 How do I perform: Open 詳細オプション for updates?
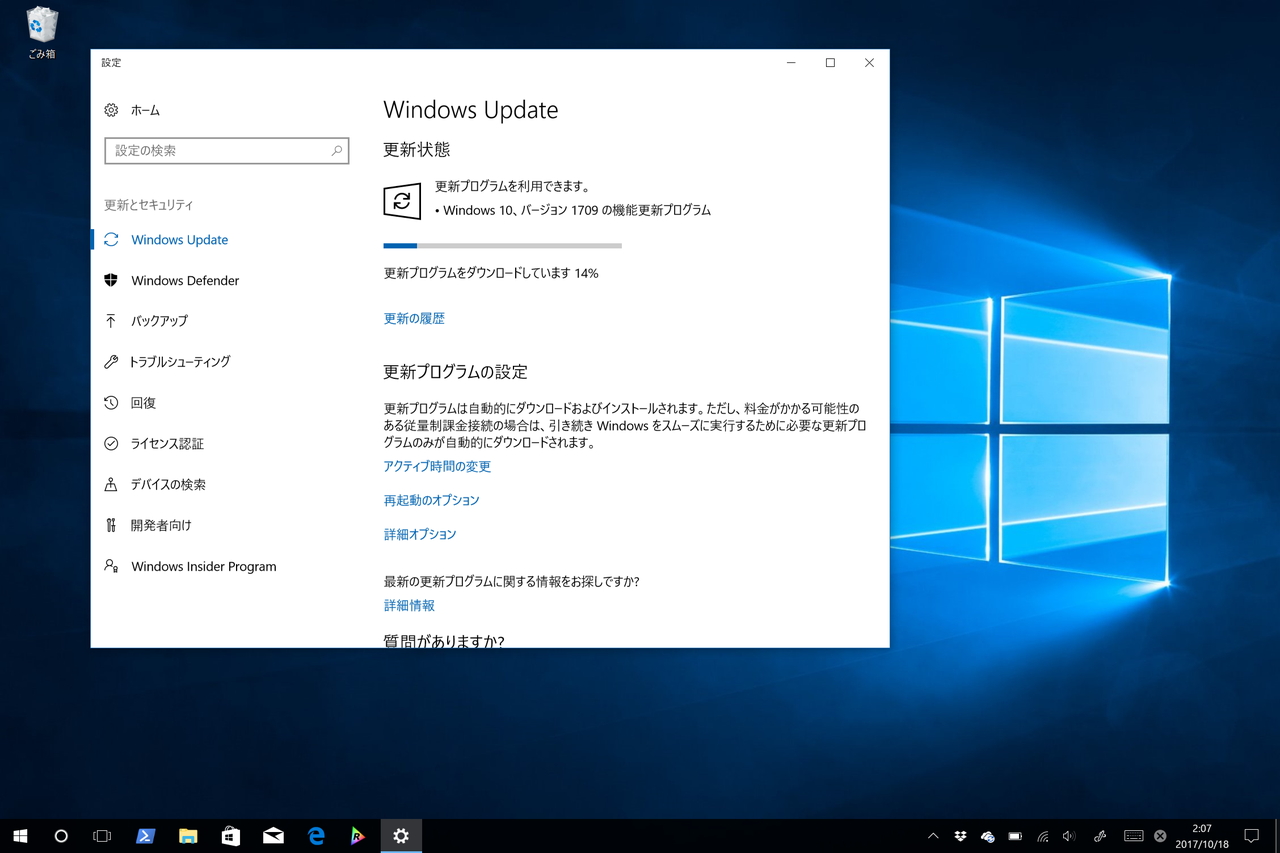click(x=420, y=533)
